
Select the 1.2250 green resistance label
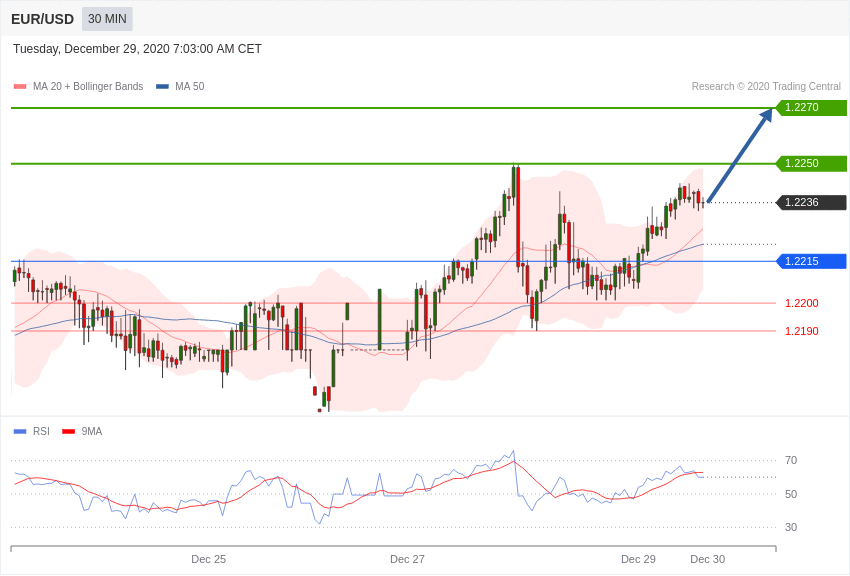(x=811, y=163)
